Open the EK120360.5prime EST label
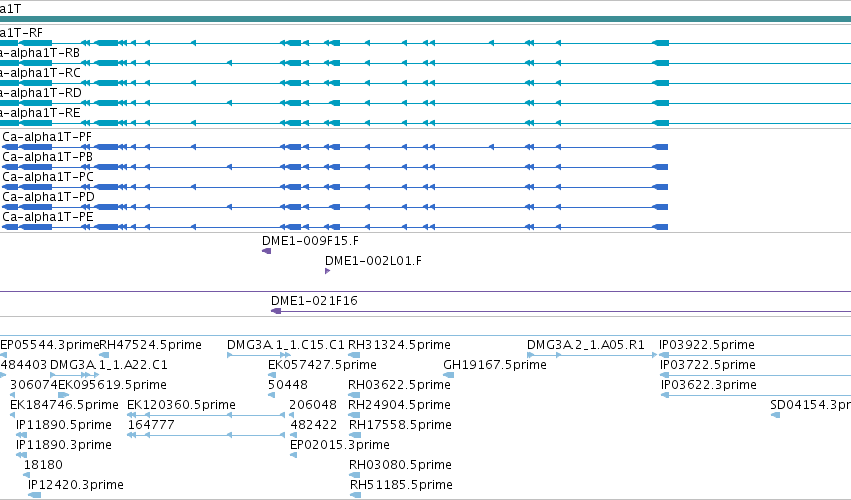 pos(181,405)
